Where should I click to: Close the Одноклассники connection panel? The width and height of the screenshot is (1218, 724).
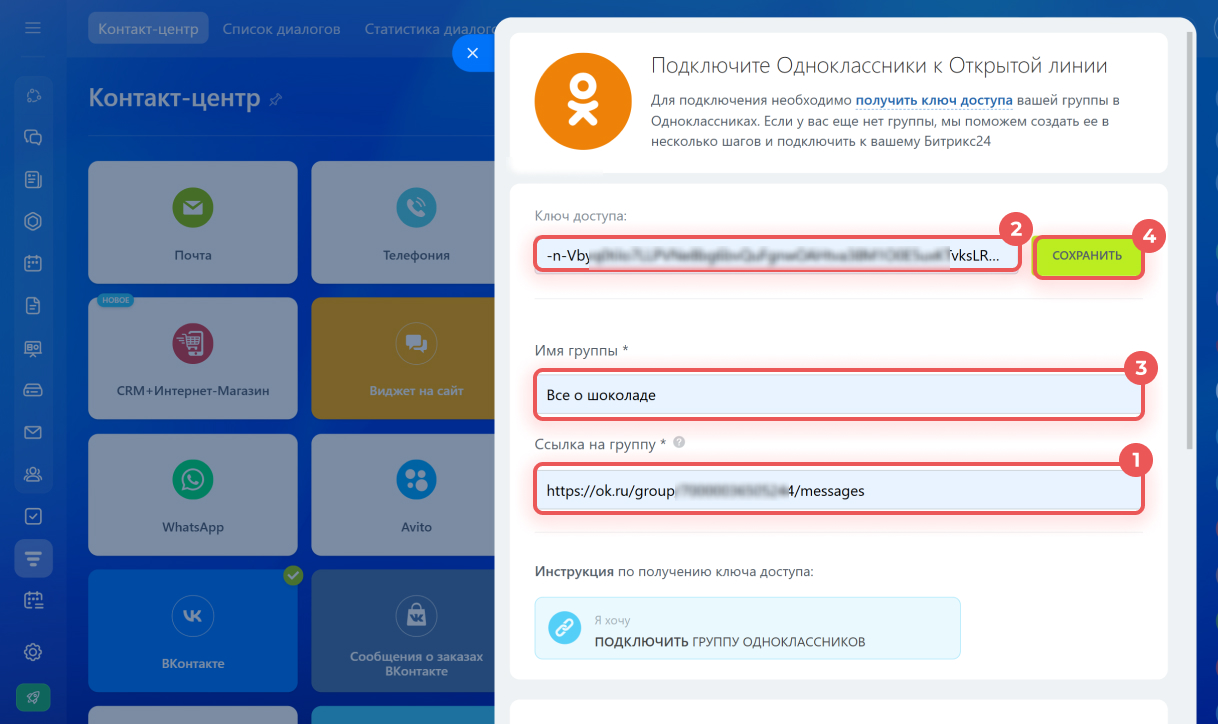coord(473,53)
